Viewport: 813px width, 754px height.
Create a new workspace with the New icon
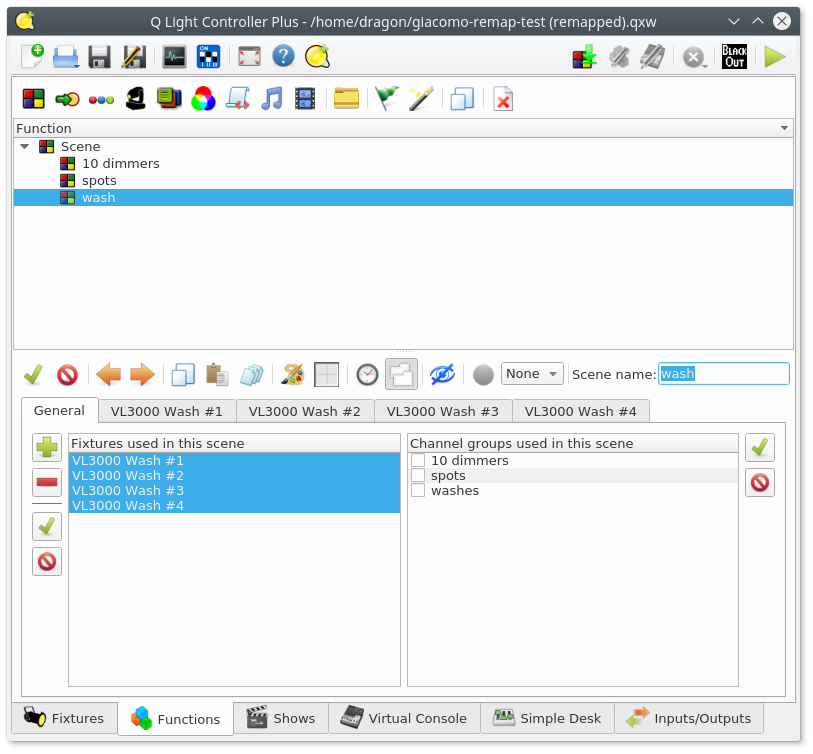[33, 57]
